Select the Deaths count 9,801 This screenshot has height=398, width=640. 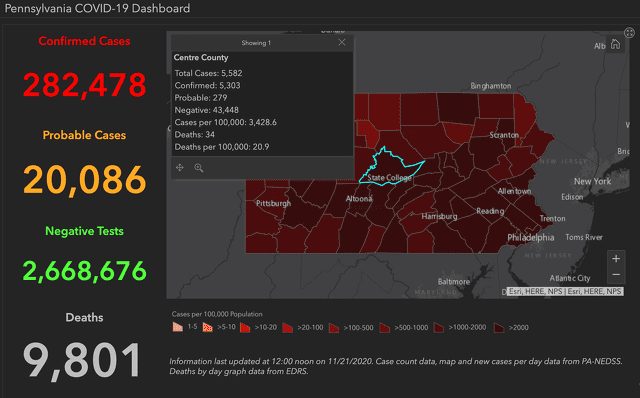pyautogui.click(x=82, y=361)
